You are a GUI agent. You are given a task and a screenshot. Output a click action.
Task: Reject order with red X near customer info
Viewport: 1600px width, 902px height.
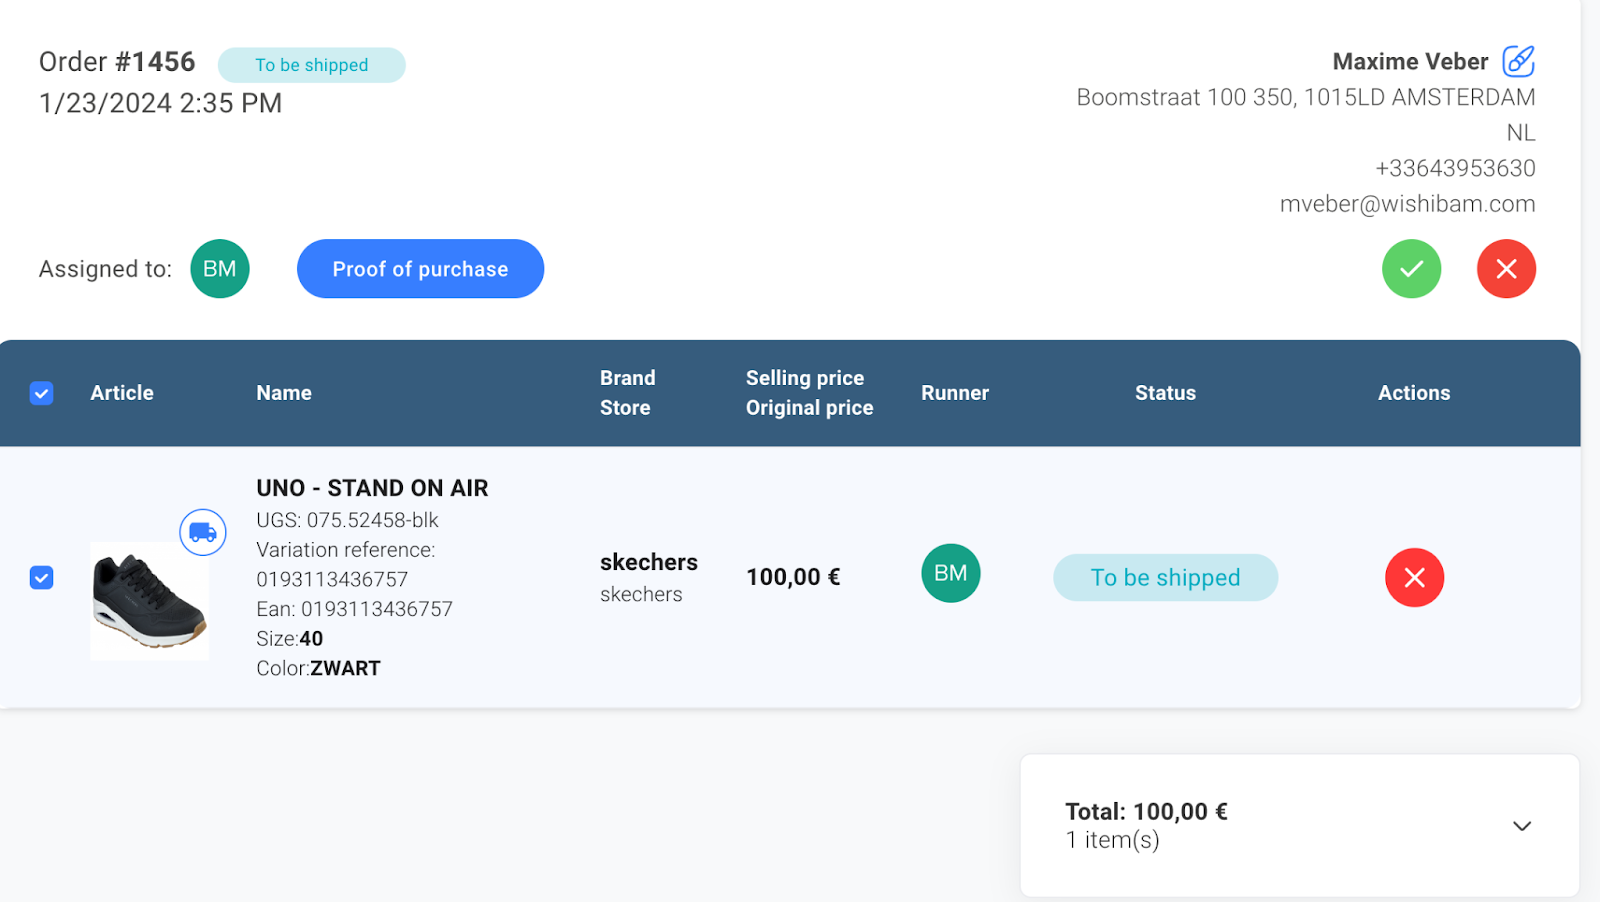click(1506, 269)
